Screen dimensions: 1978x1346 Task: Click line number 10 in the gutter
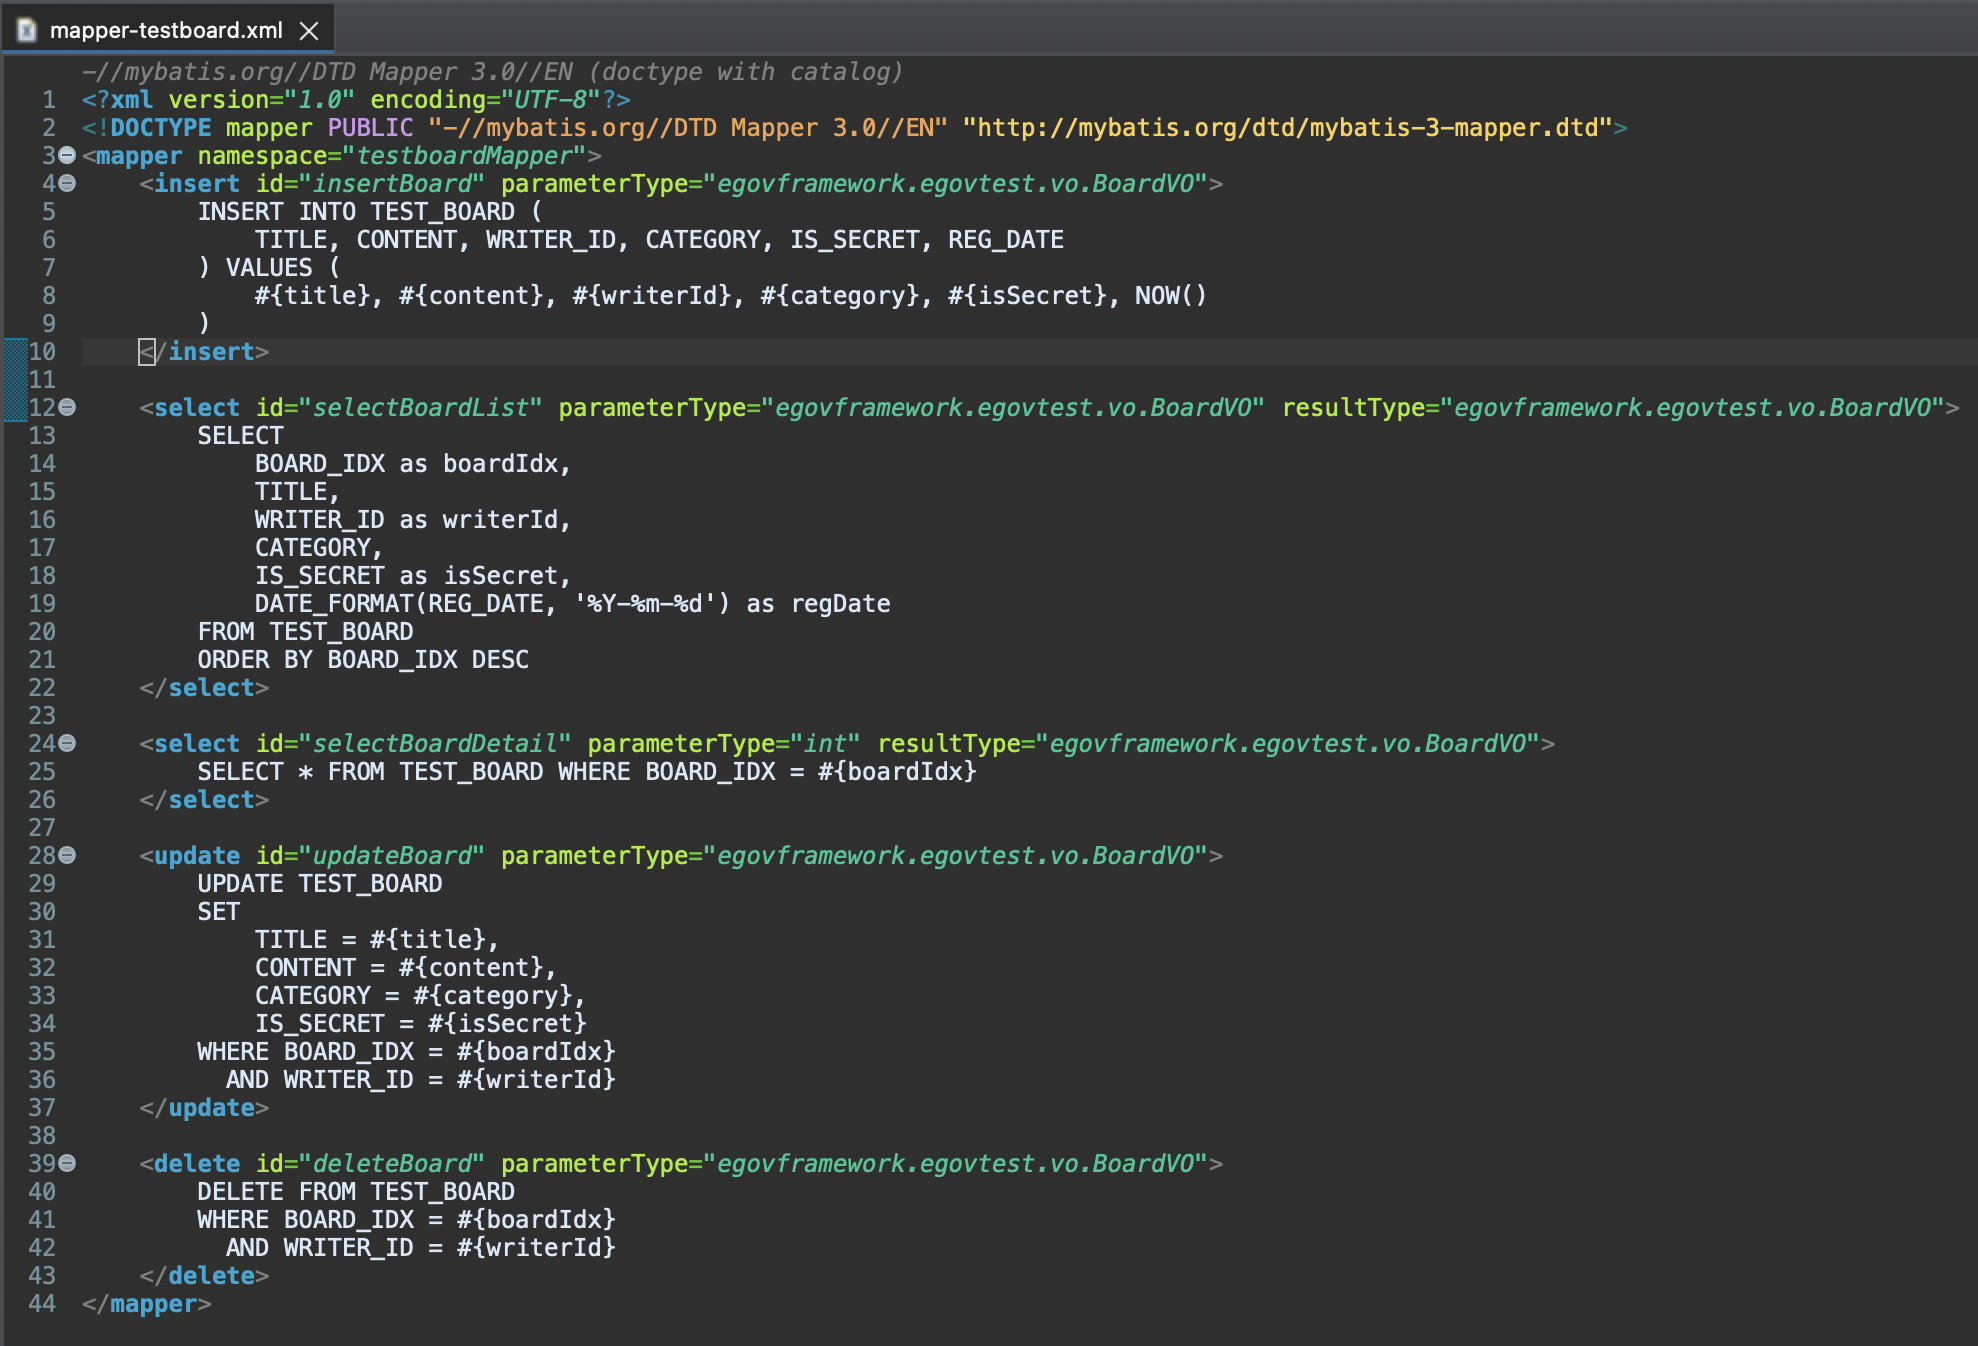[41, 351]
